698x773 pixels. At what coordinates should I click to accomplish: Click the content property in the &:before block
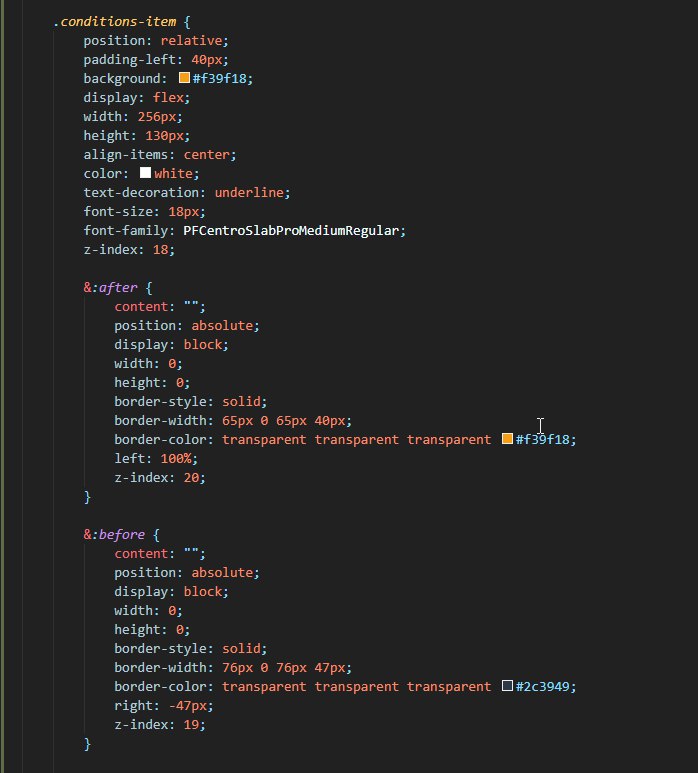tap(141, 554)
